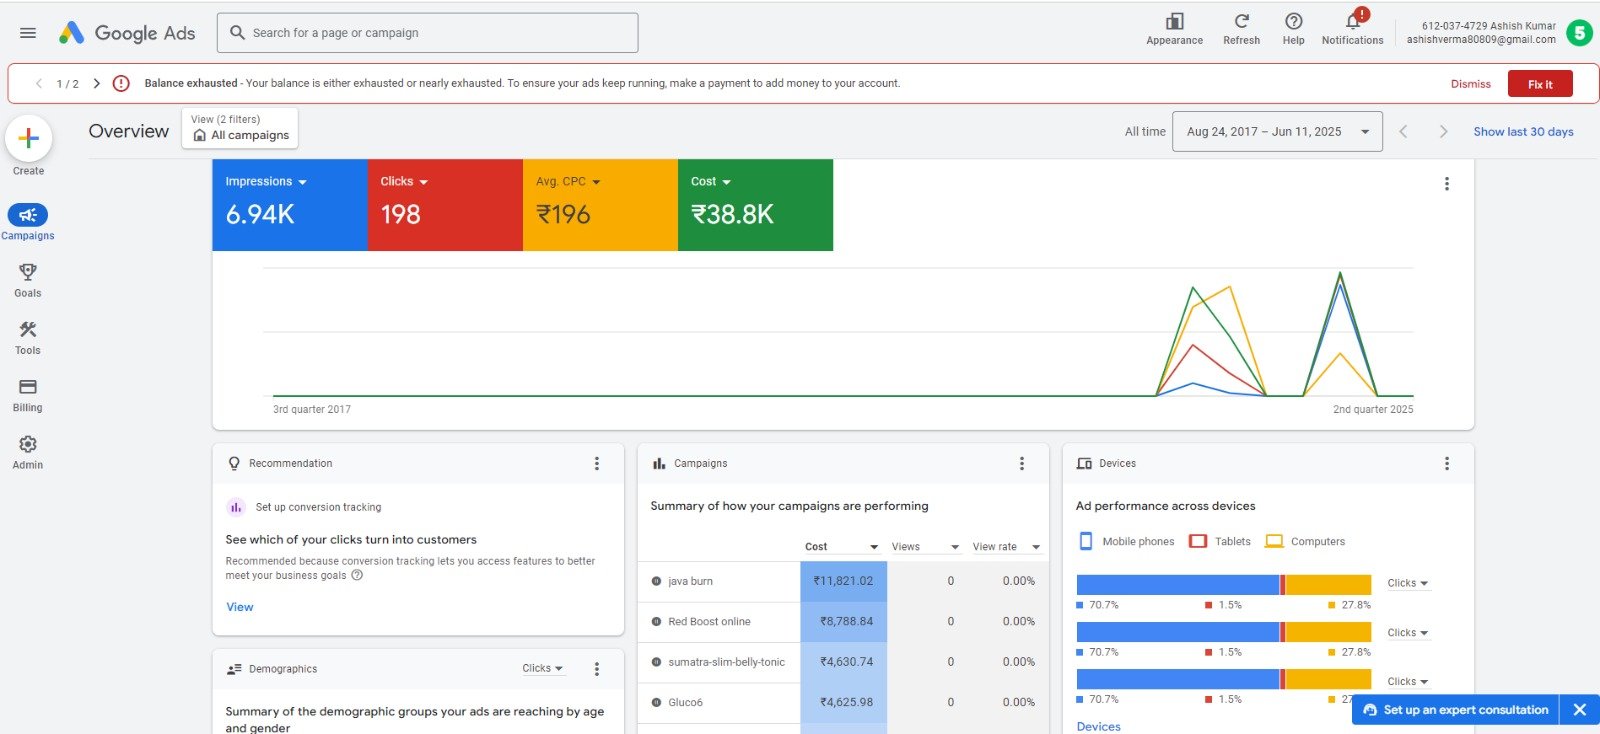Screen dimensions: 1600x734
Task: Open the View rate column dropdown
Action: tap(1006, 547)
